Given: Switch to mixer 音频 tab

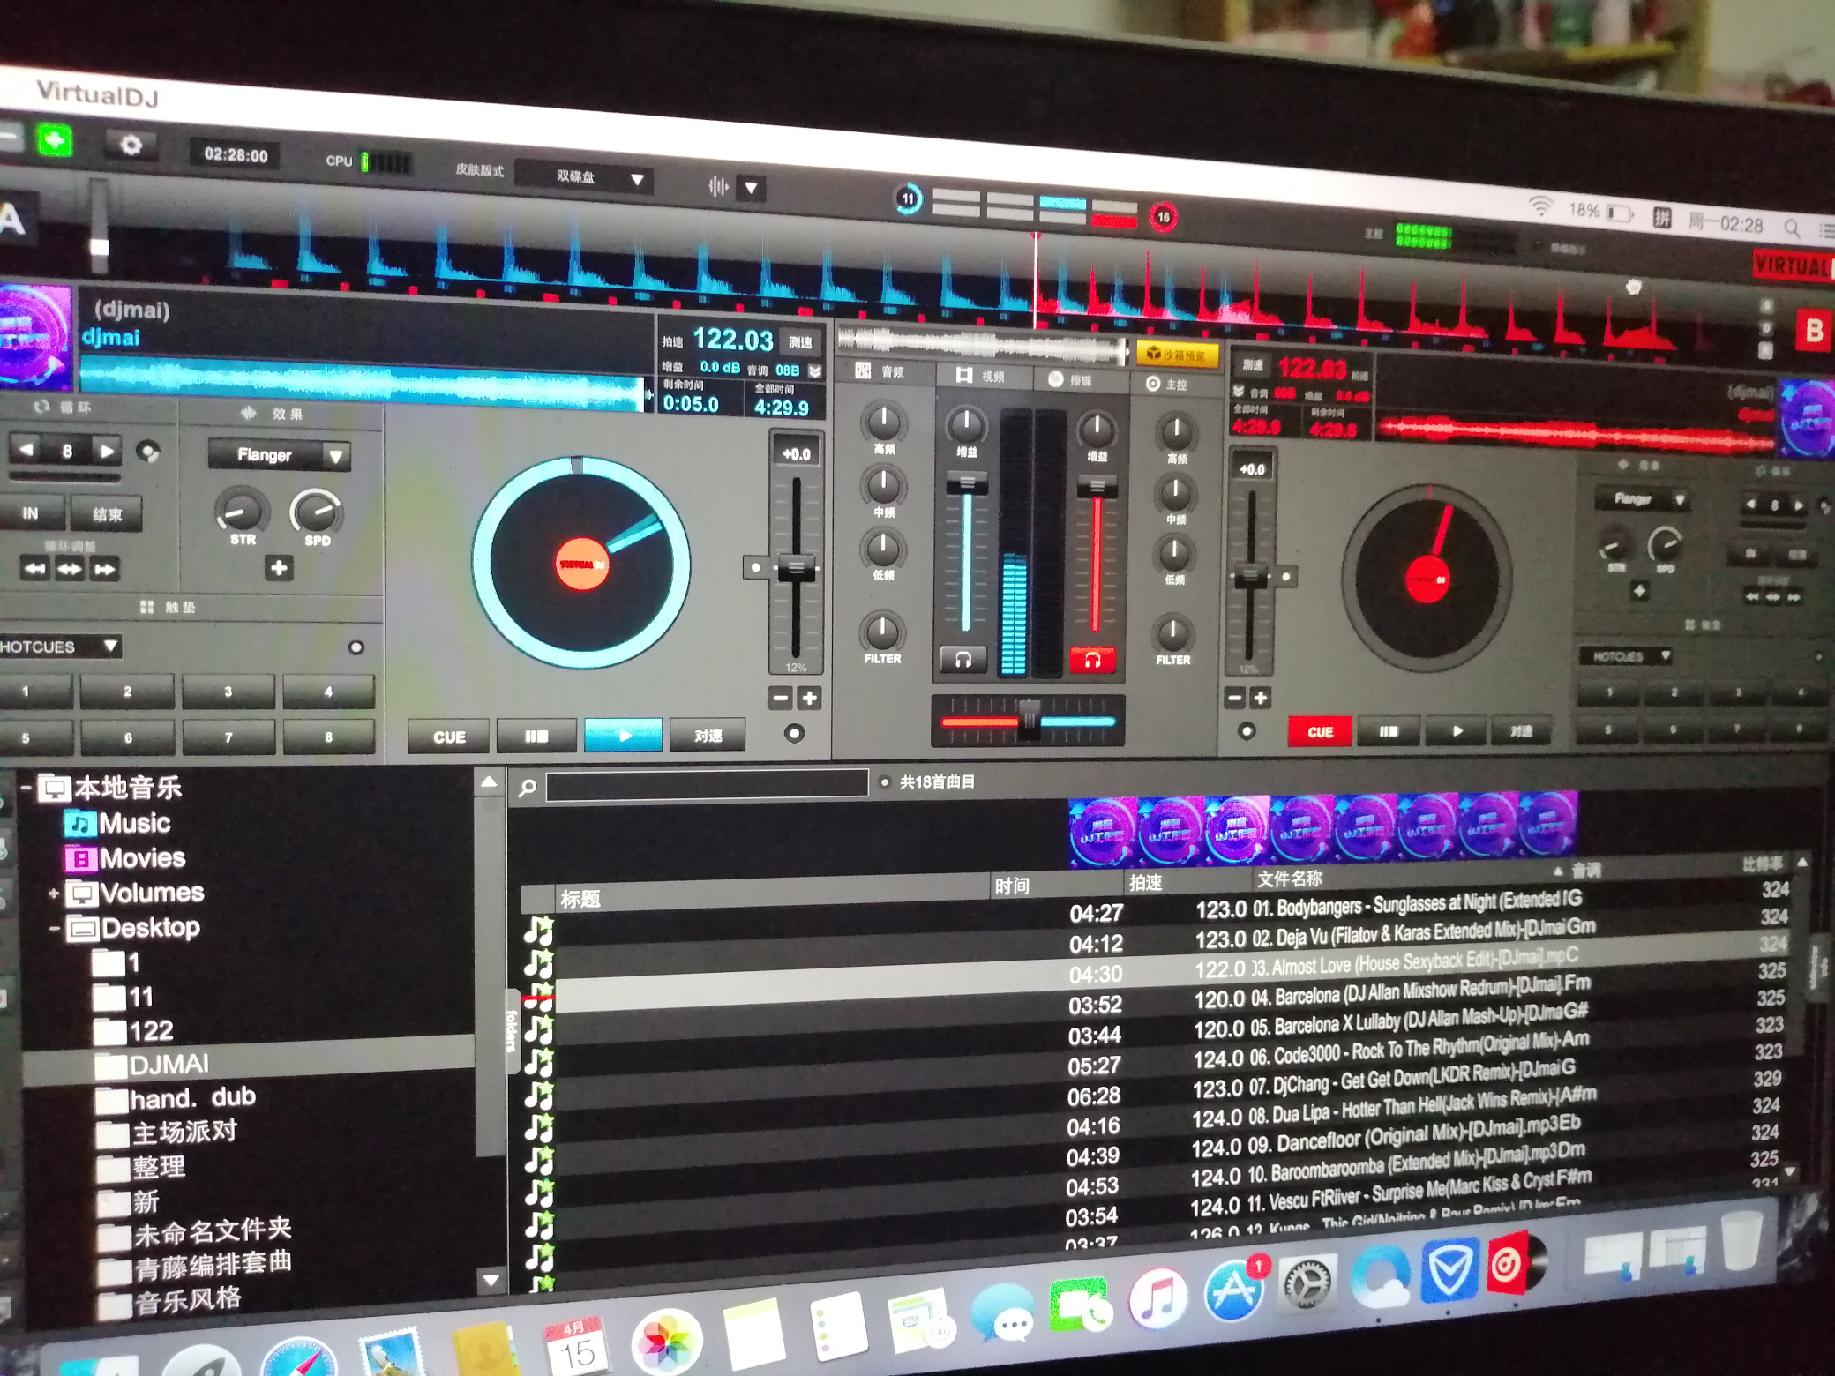Looking at the screenshot, I should tap(881, 371).
